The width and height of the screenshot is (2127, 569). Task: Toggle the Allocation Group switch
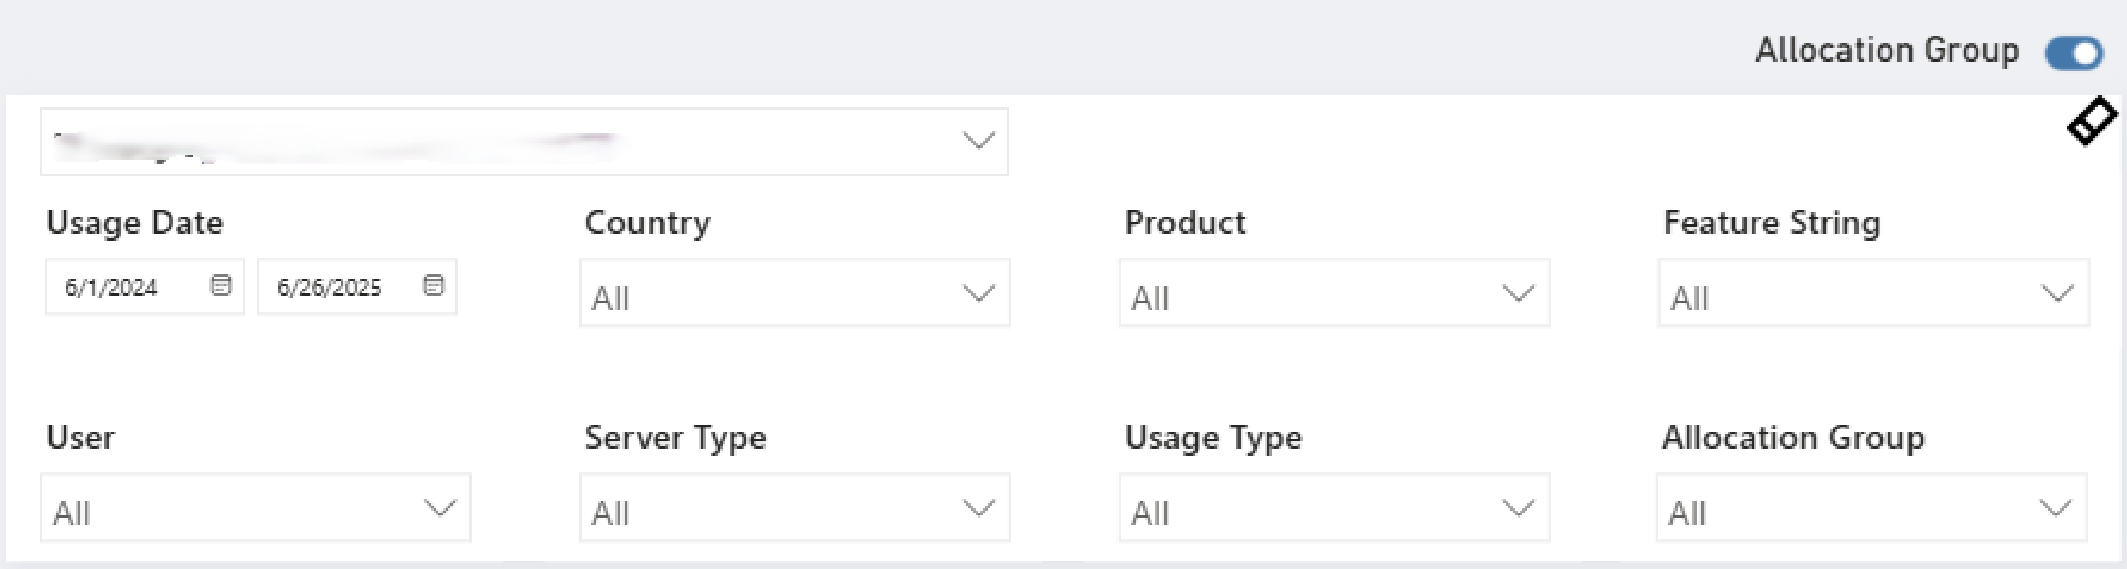point(2074,53)
